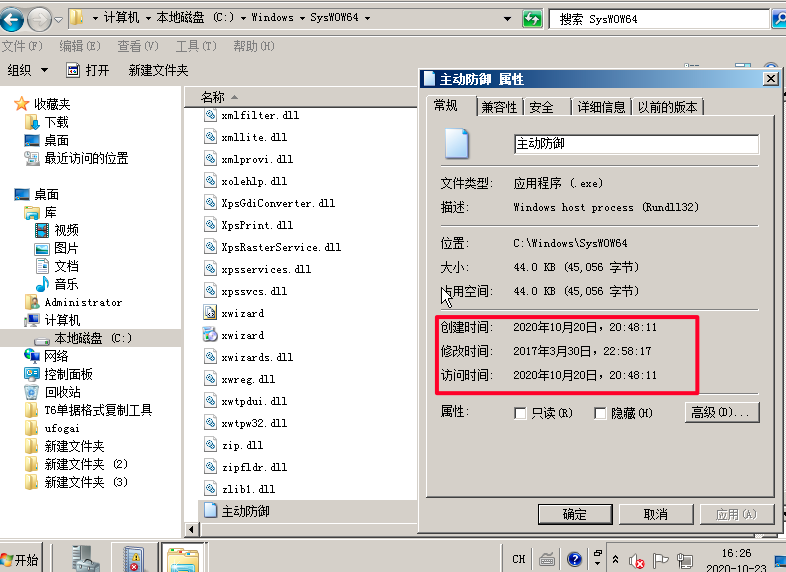Screen dimensions: 786x572
Task: Select the xolehlp.dll file icon
Action: tap(210, 181)
